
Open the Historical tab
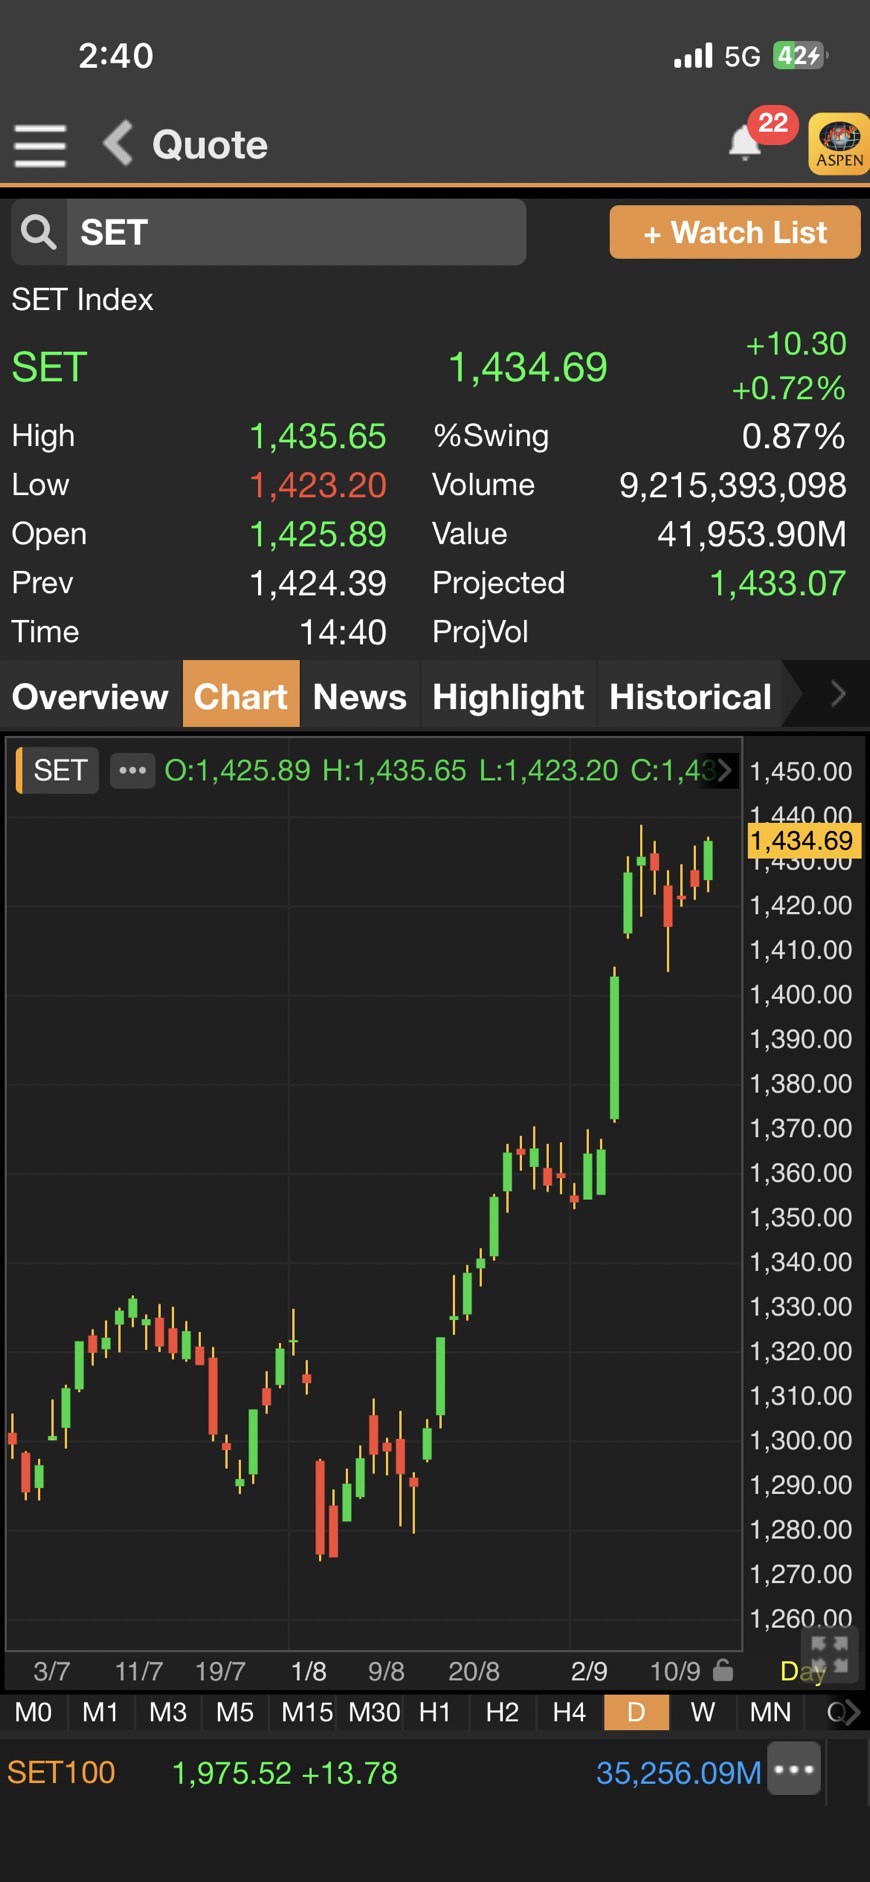coord(690,696)
